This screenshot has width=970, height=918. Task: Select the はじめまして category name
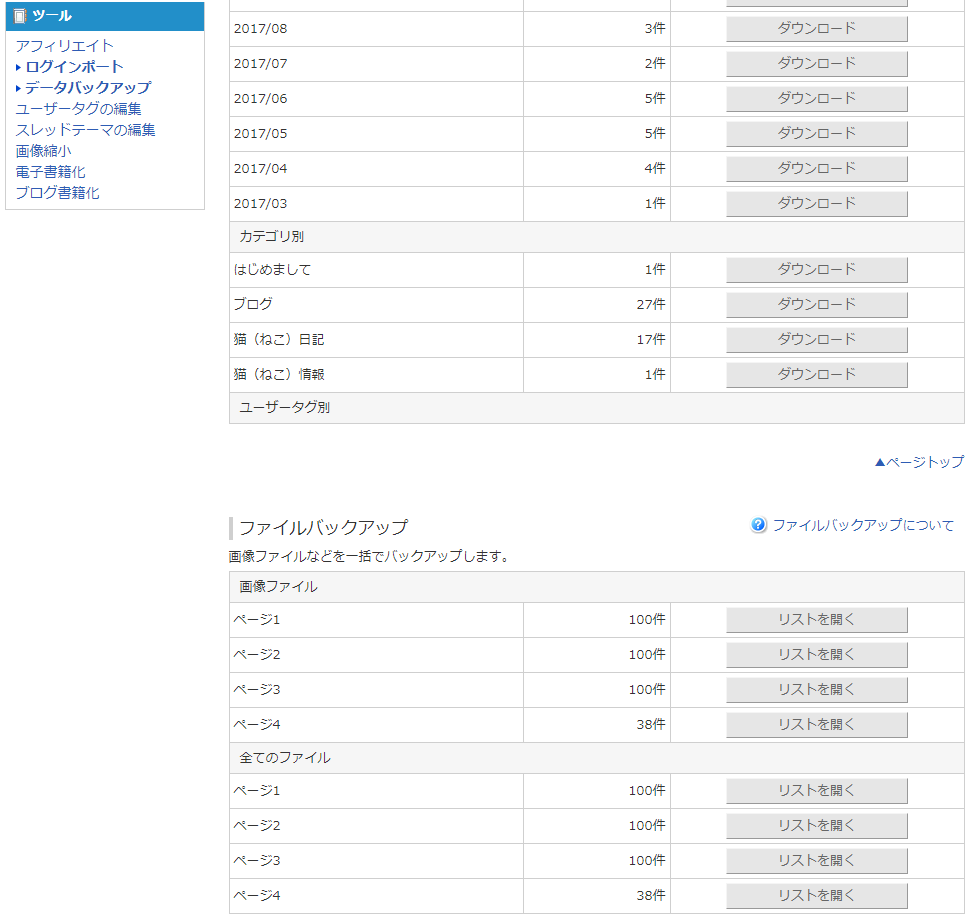pos(272,270)
